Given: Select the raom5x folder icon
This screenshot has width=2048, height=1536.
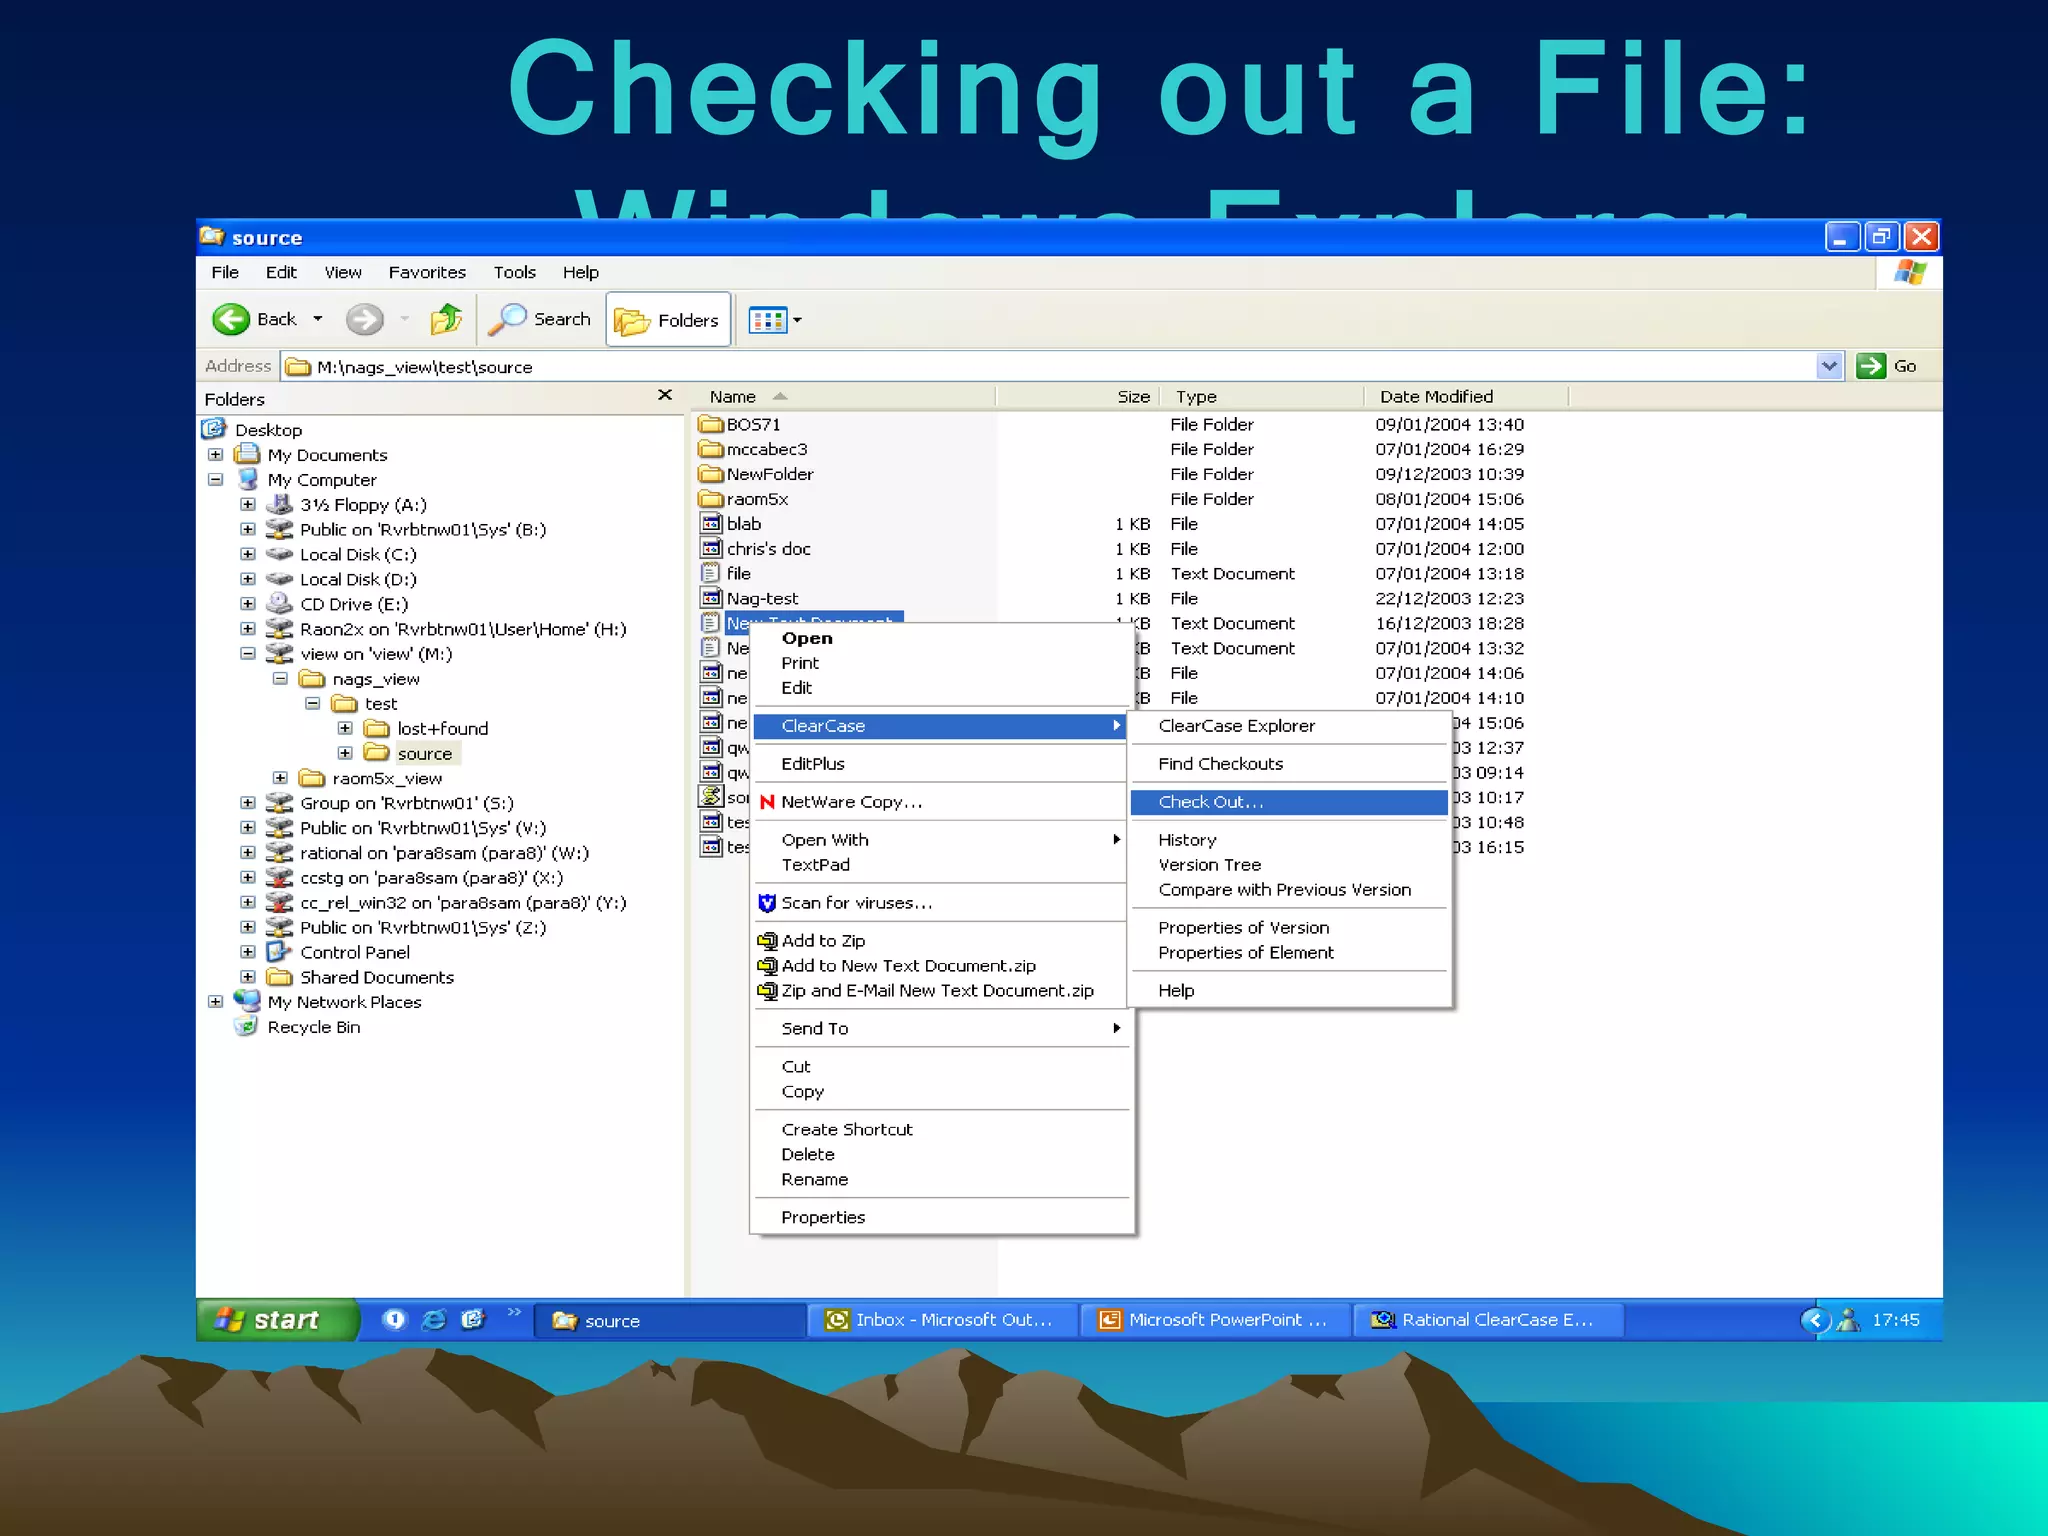Looking at the screenshot, I should (x=710, y=499).
